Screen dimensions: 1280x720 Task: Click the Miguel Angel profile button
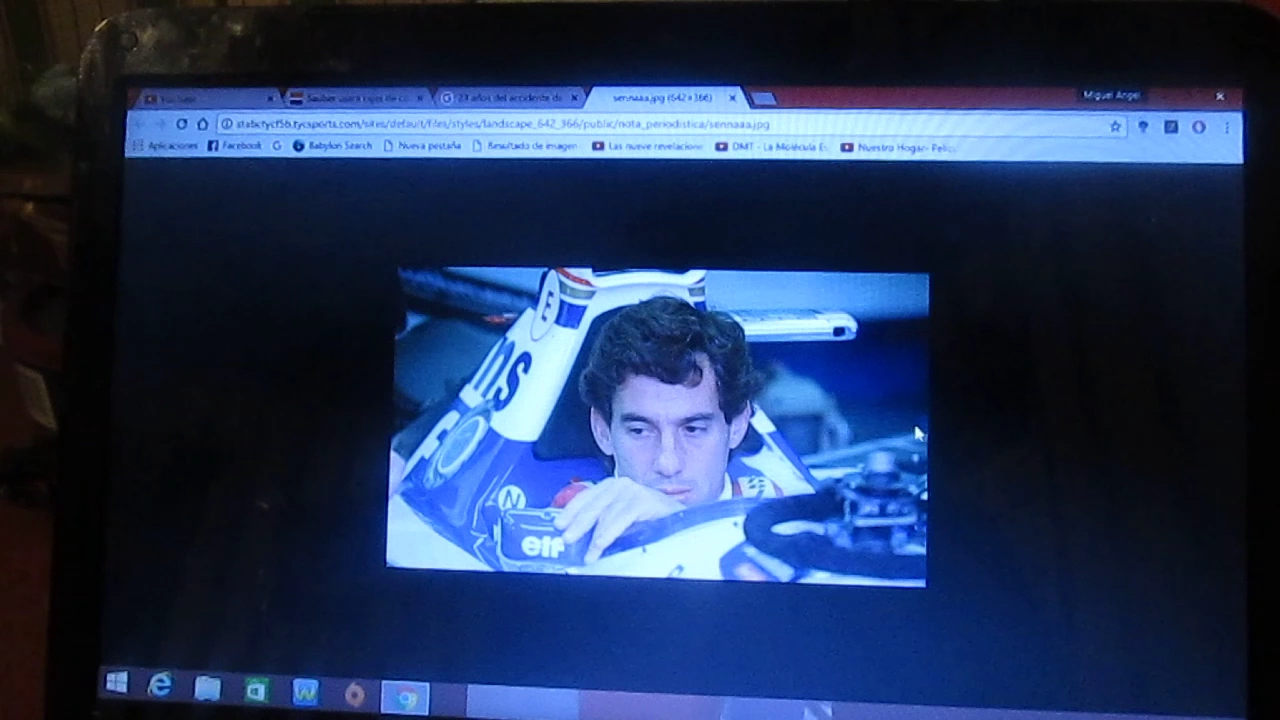[1112, 96]
